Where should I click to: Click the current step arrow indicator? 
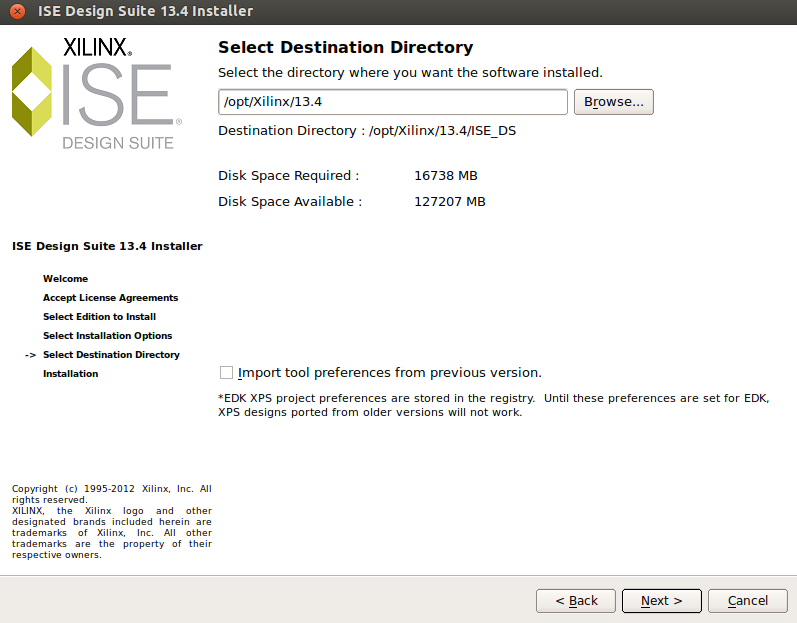click(x=30, y=355)
